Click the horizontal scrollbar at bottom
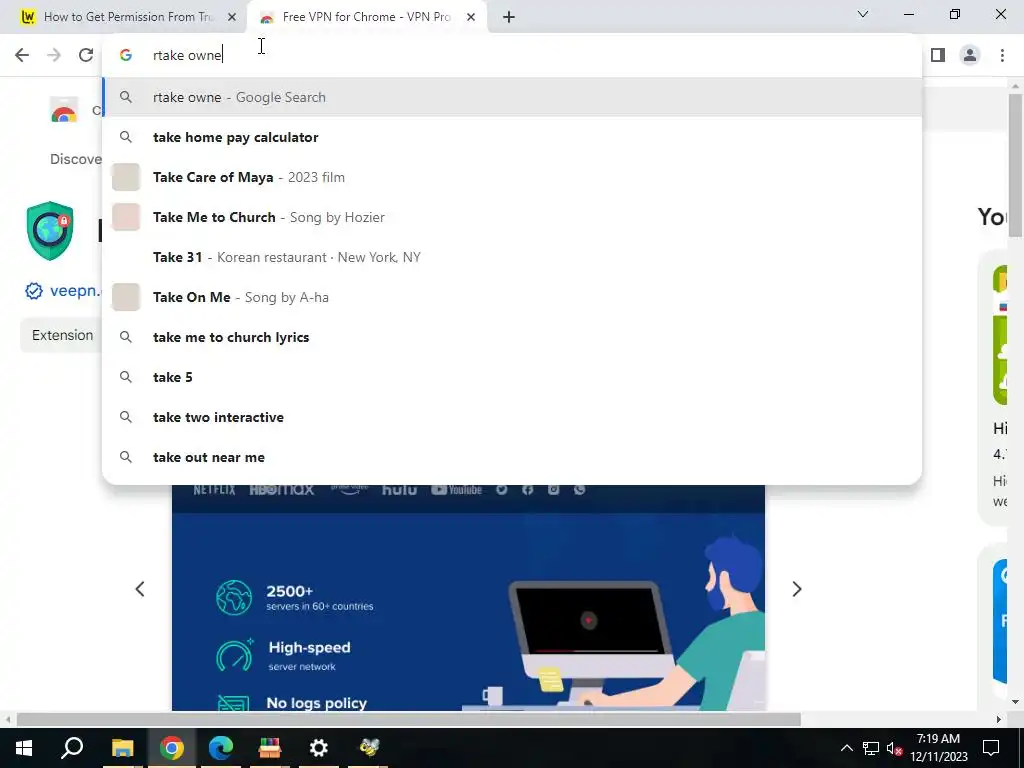 point(408,720)
